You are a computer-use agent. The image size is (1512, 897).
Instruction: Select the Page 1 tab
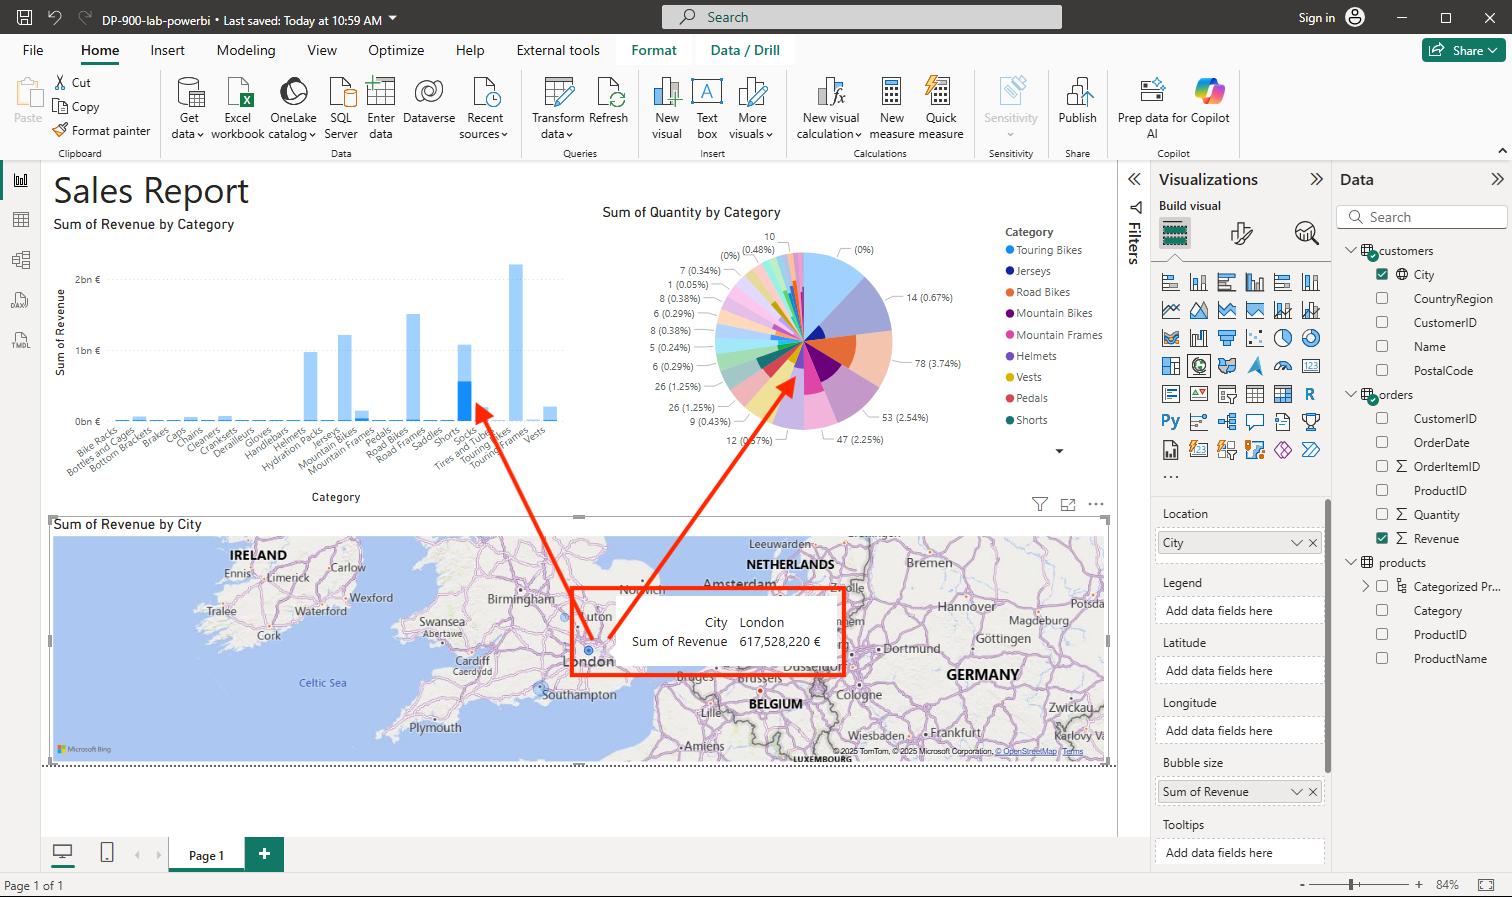pyautogui.click(x=207, y=855)
